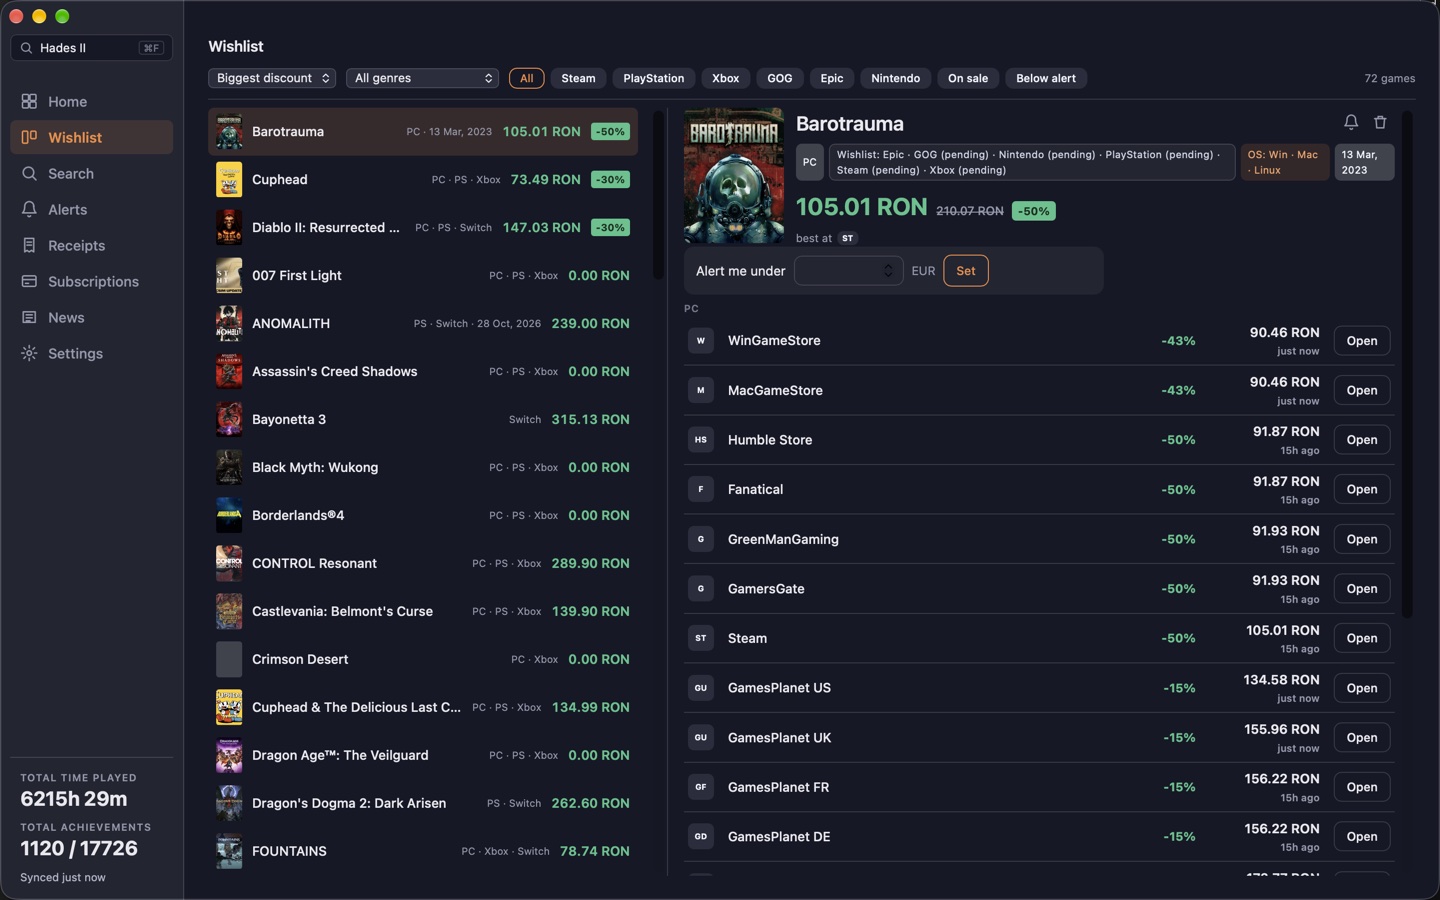The width and height of the screenshot is (1440, 900).
Task: Open the WinGameStore offer
Action: 1362,341
